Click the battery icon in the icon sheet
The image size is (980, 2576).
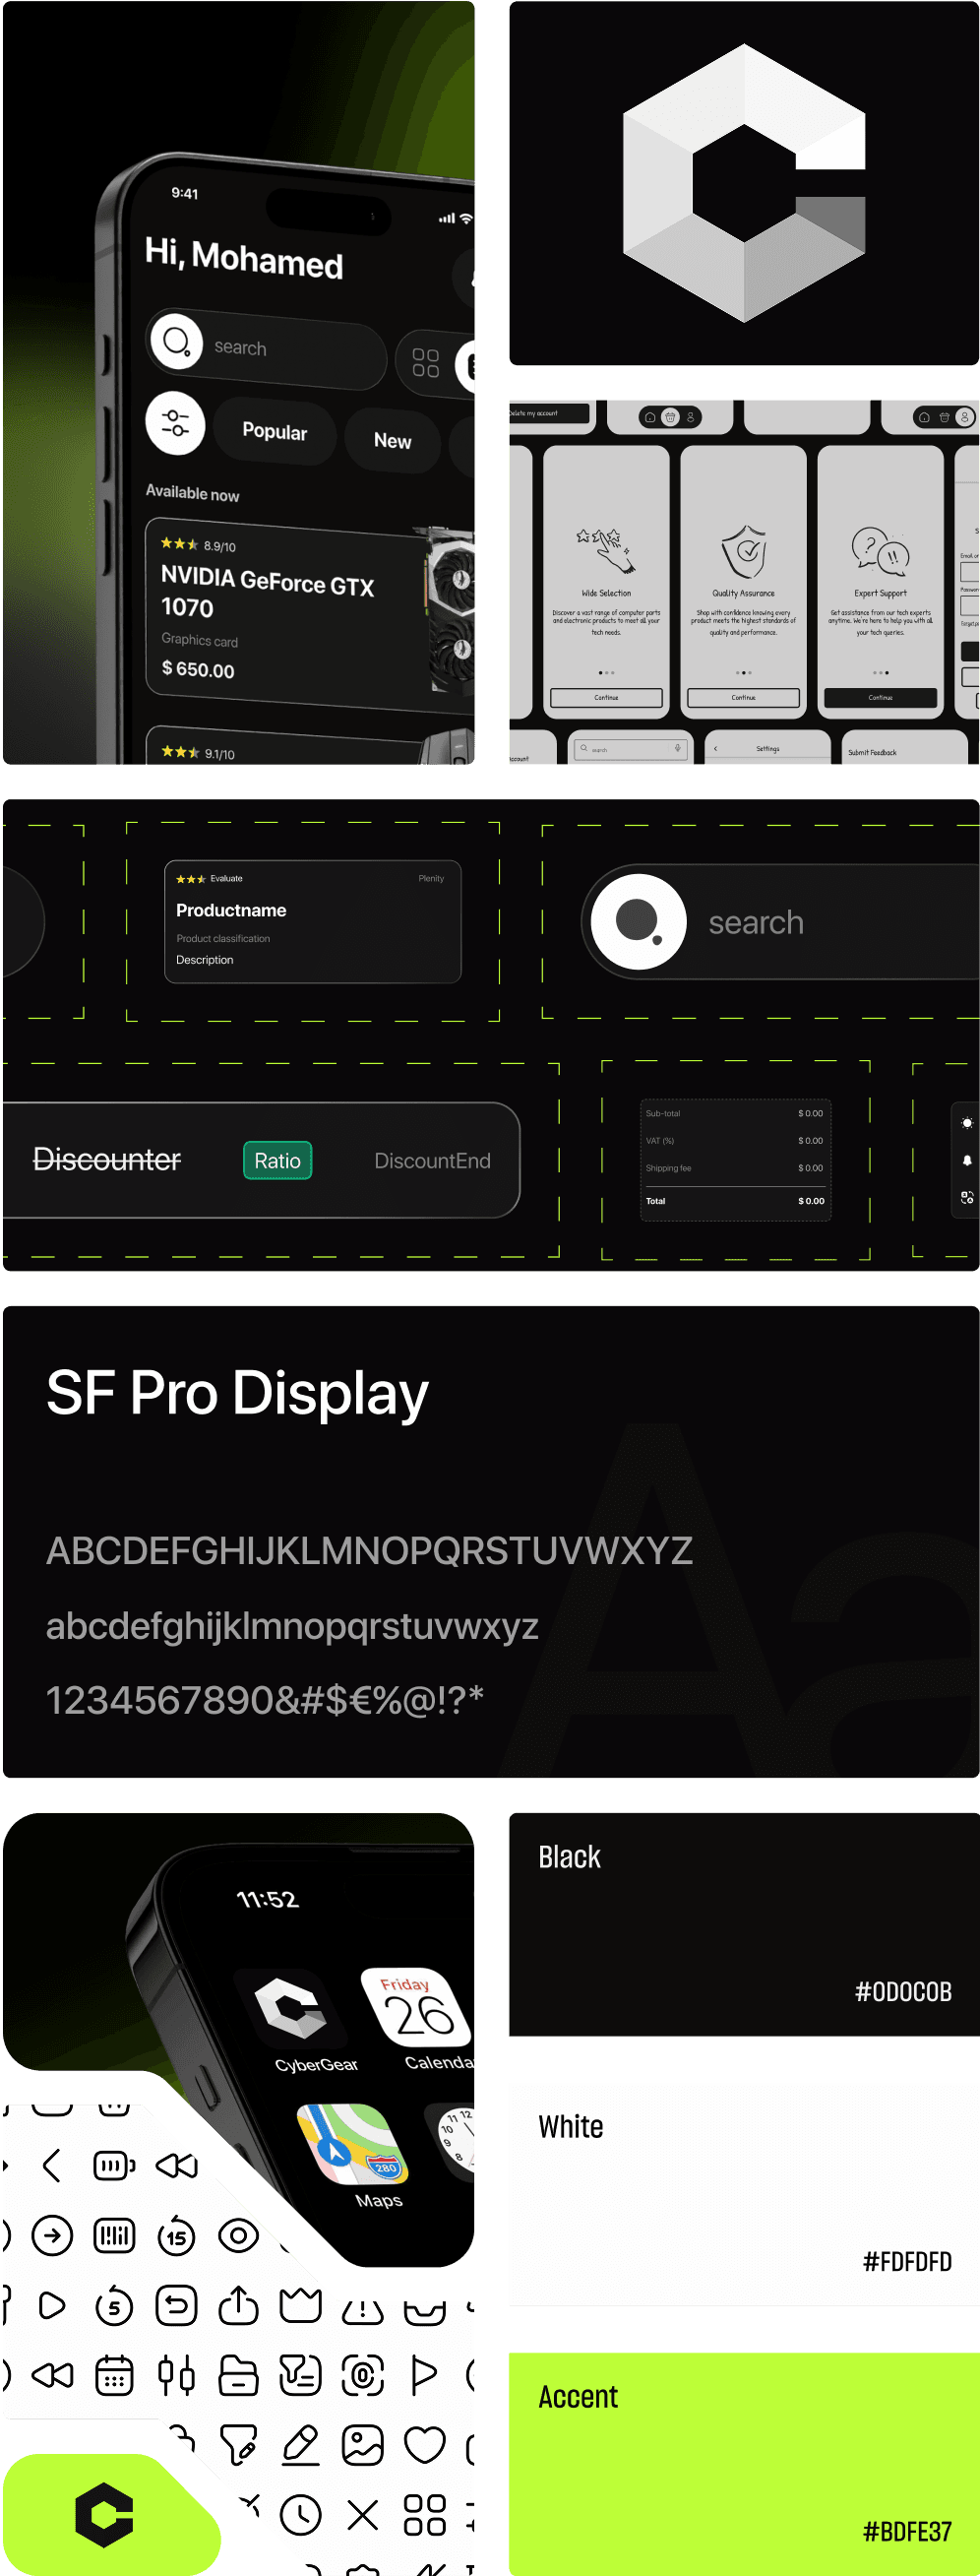pos(114,2166)
